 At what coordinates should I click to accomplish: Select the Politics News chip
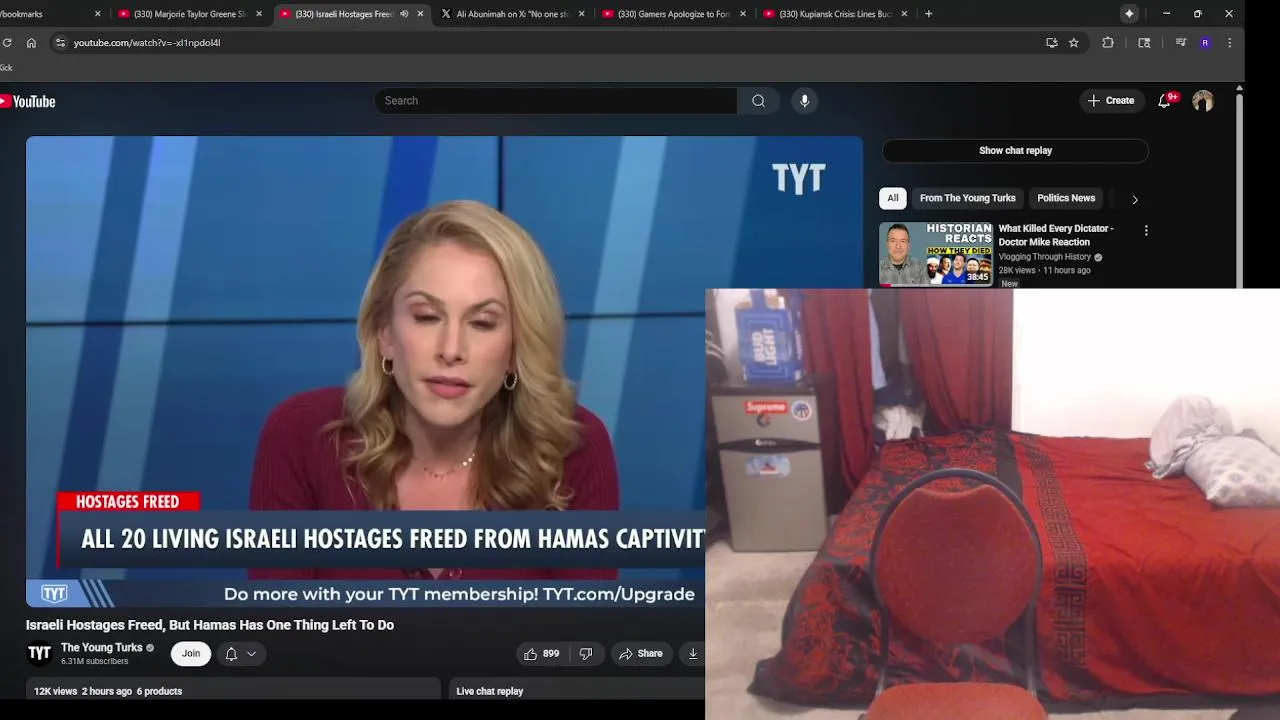tap(1066, 198)
